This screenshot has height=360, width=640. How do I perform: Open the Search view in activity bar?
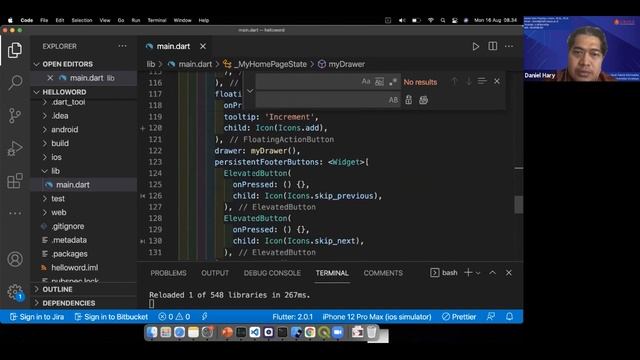click(15, 82)
